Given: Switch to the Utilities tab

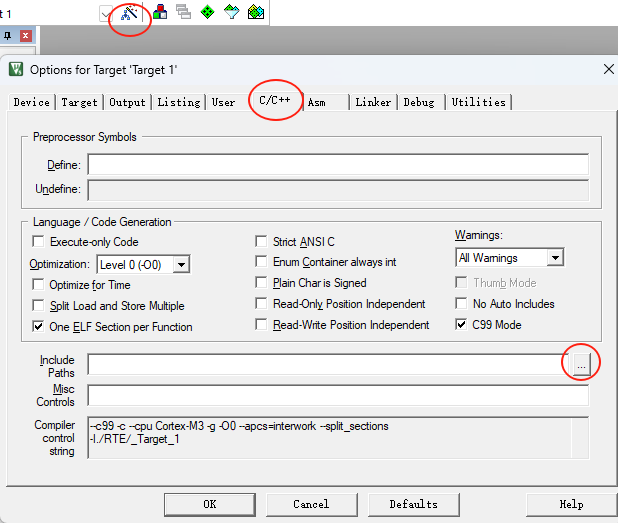Looking at the screenshot, I should (478, 102).
